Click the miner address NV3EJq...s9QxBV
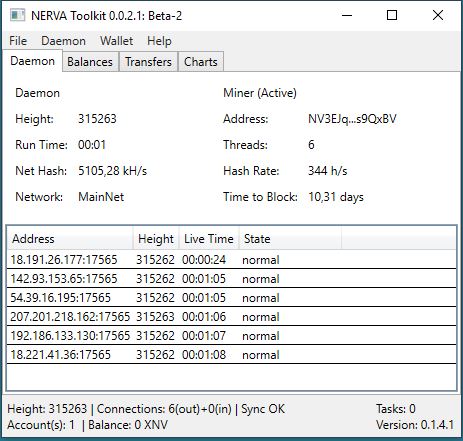The width and height of the screenshot is (463, 441). (352, 119)
